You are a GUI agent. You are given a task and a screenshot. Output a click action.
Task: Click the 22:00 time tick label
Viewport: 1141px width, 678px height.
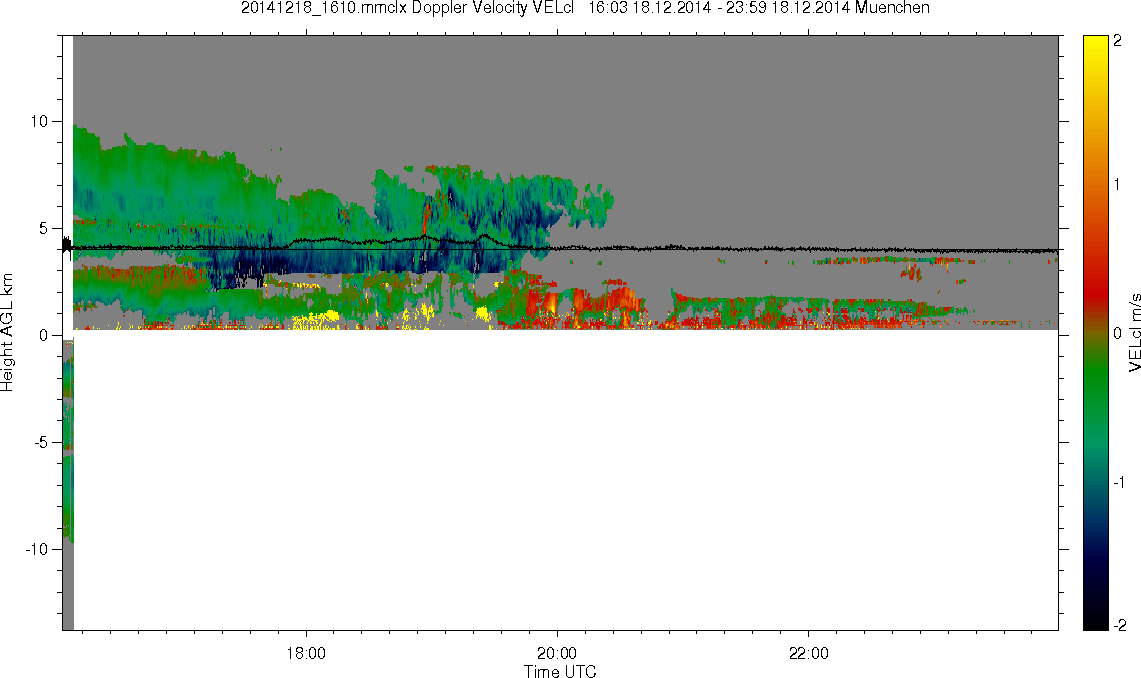[808, 653]
